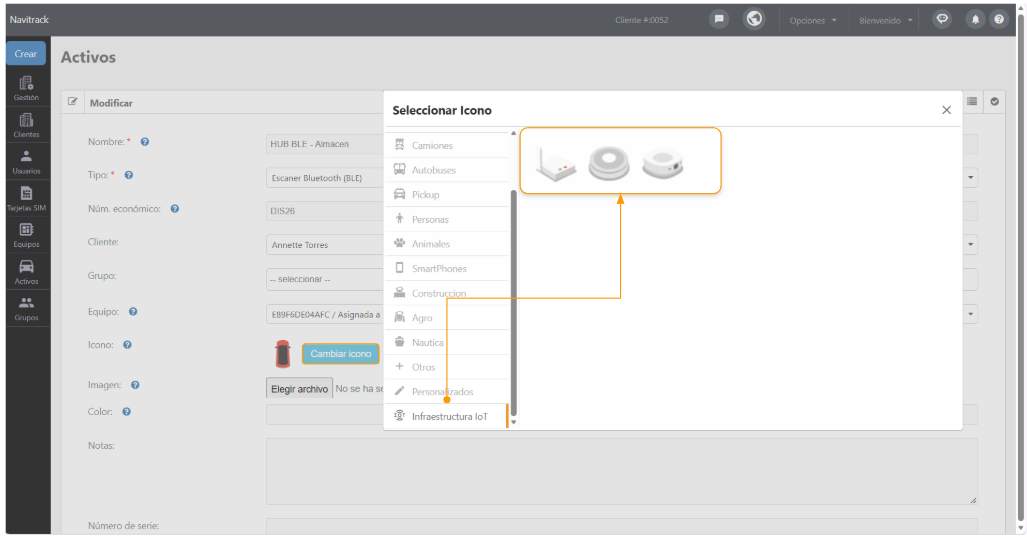Open the Usuarios sidebar section

tap(26, 162)
